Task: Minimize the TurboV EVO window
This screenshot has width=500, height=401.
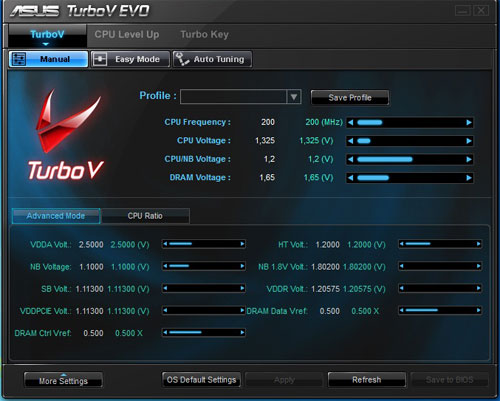Action: click(463, 11)
